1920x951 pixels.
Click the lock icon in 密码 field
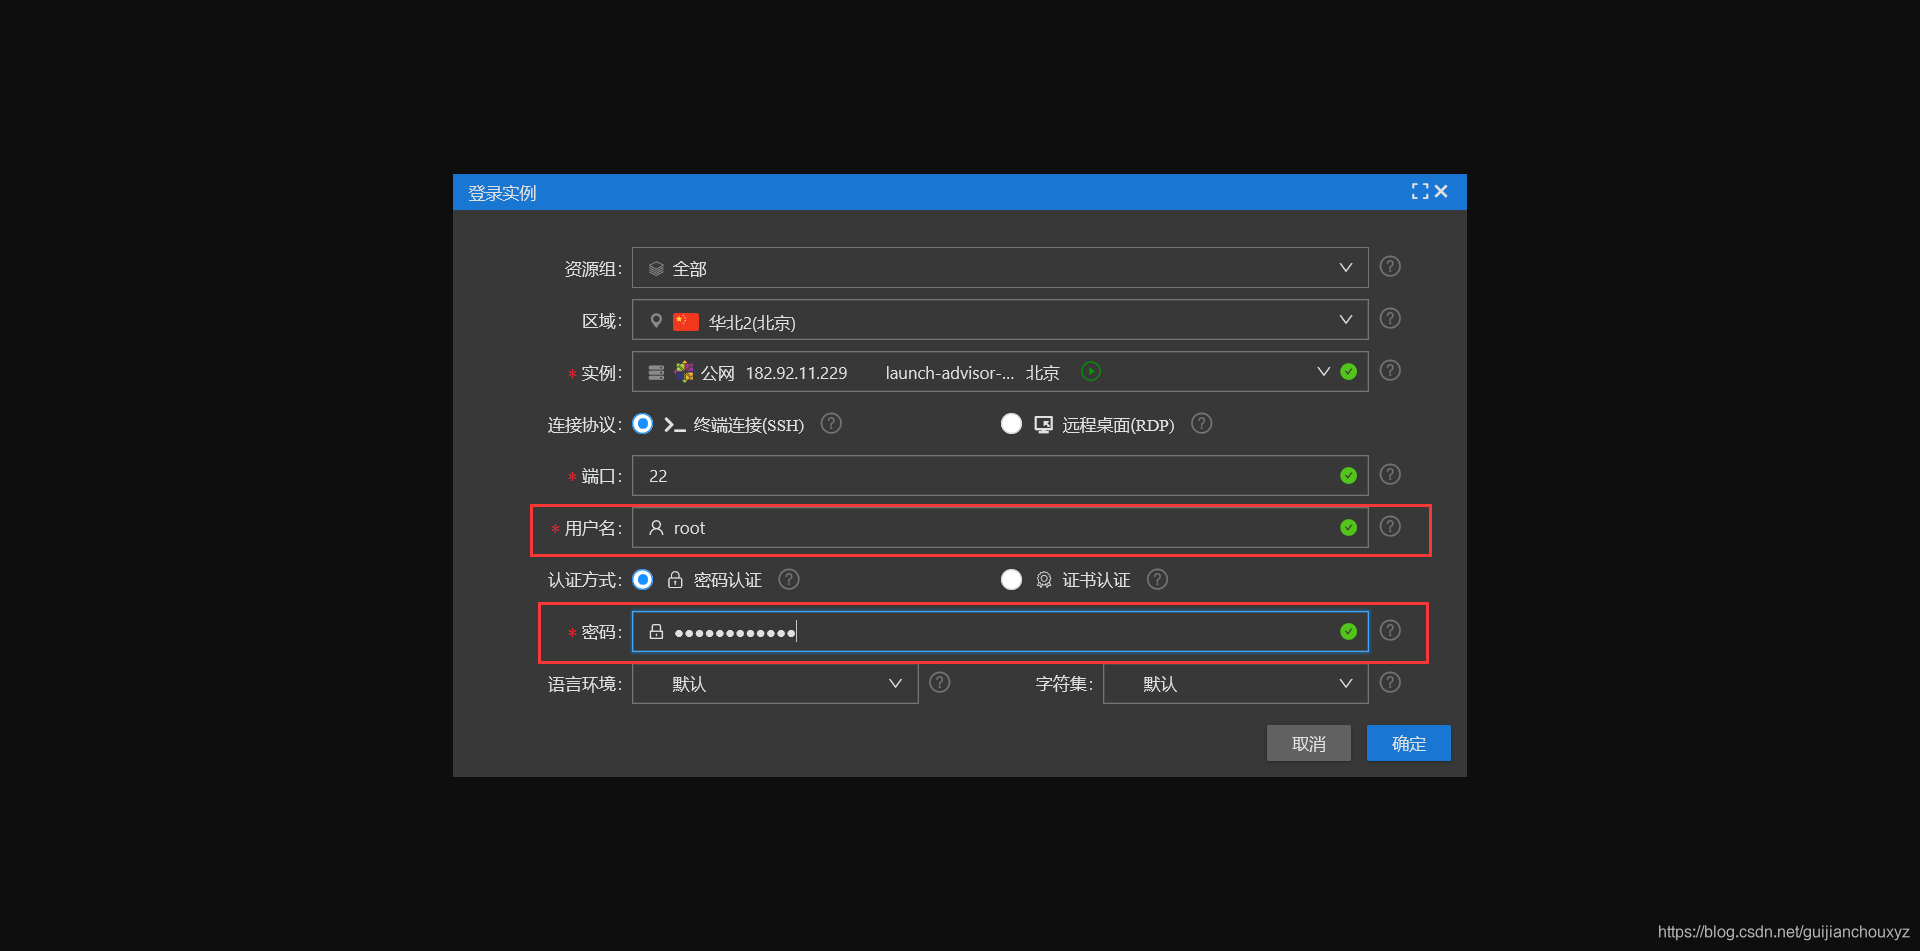point(656,631)
